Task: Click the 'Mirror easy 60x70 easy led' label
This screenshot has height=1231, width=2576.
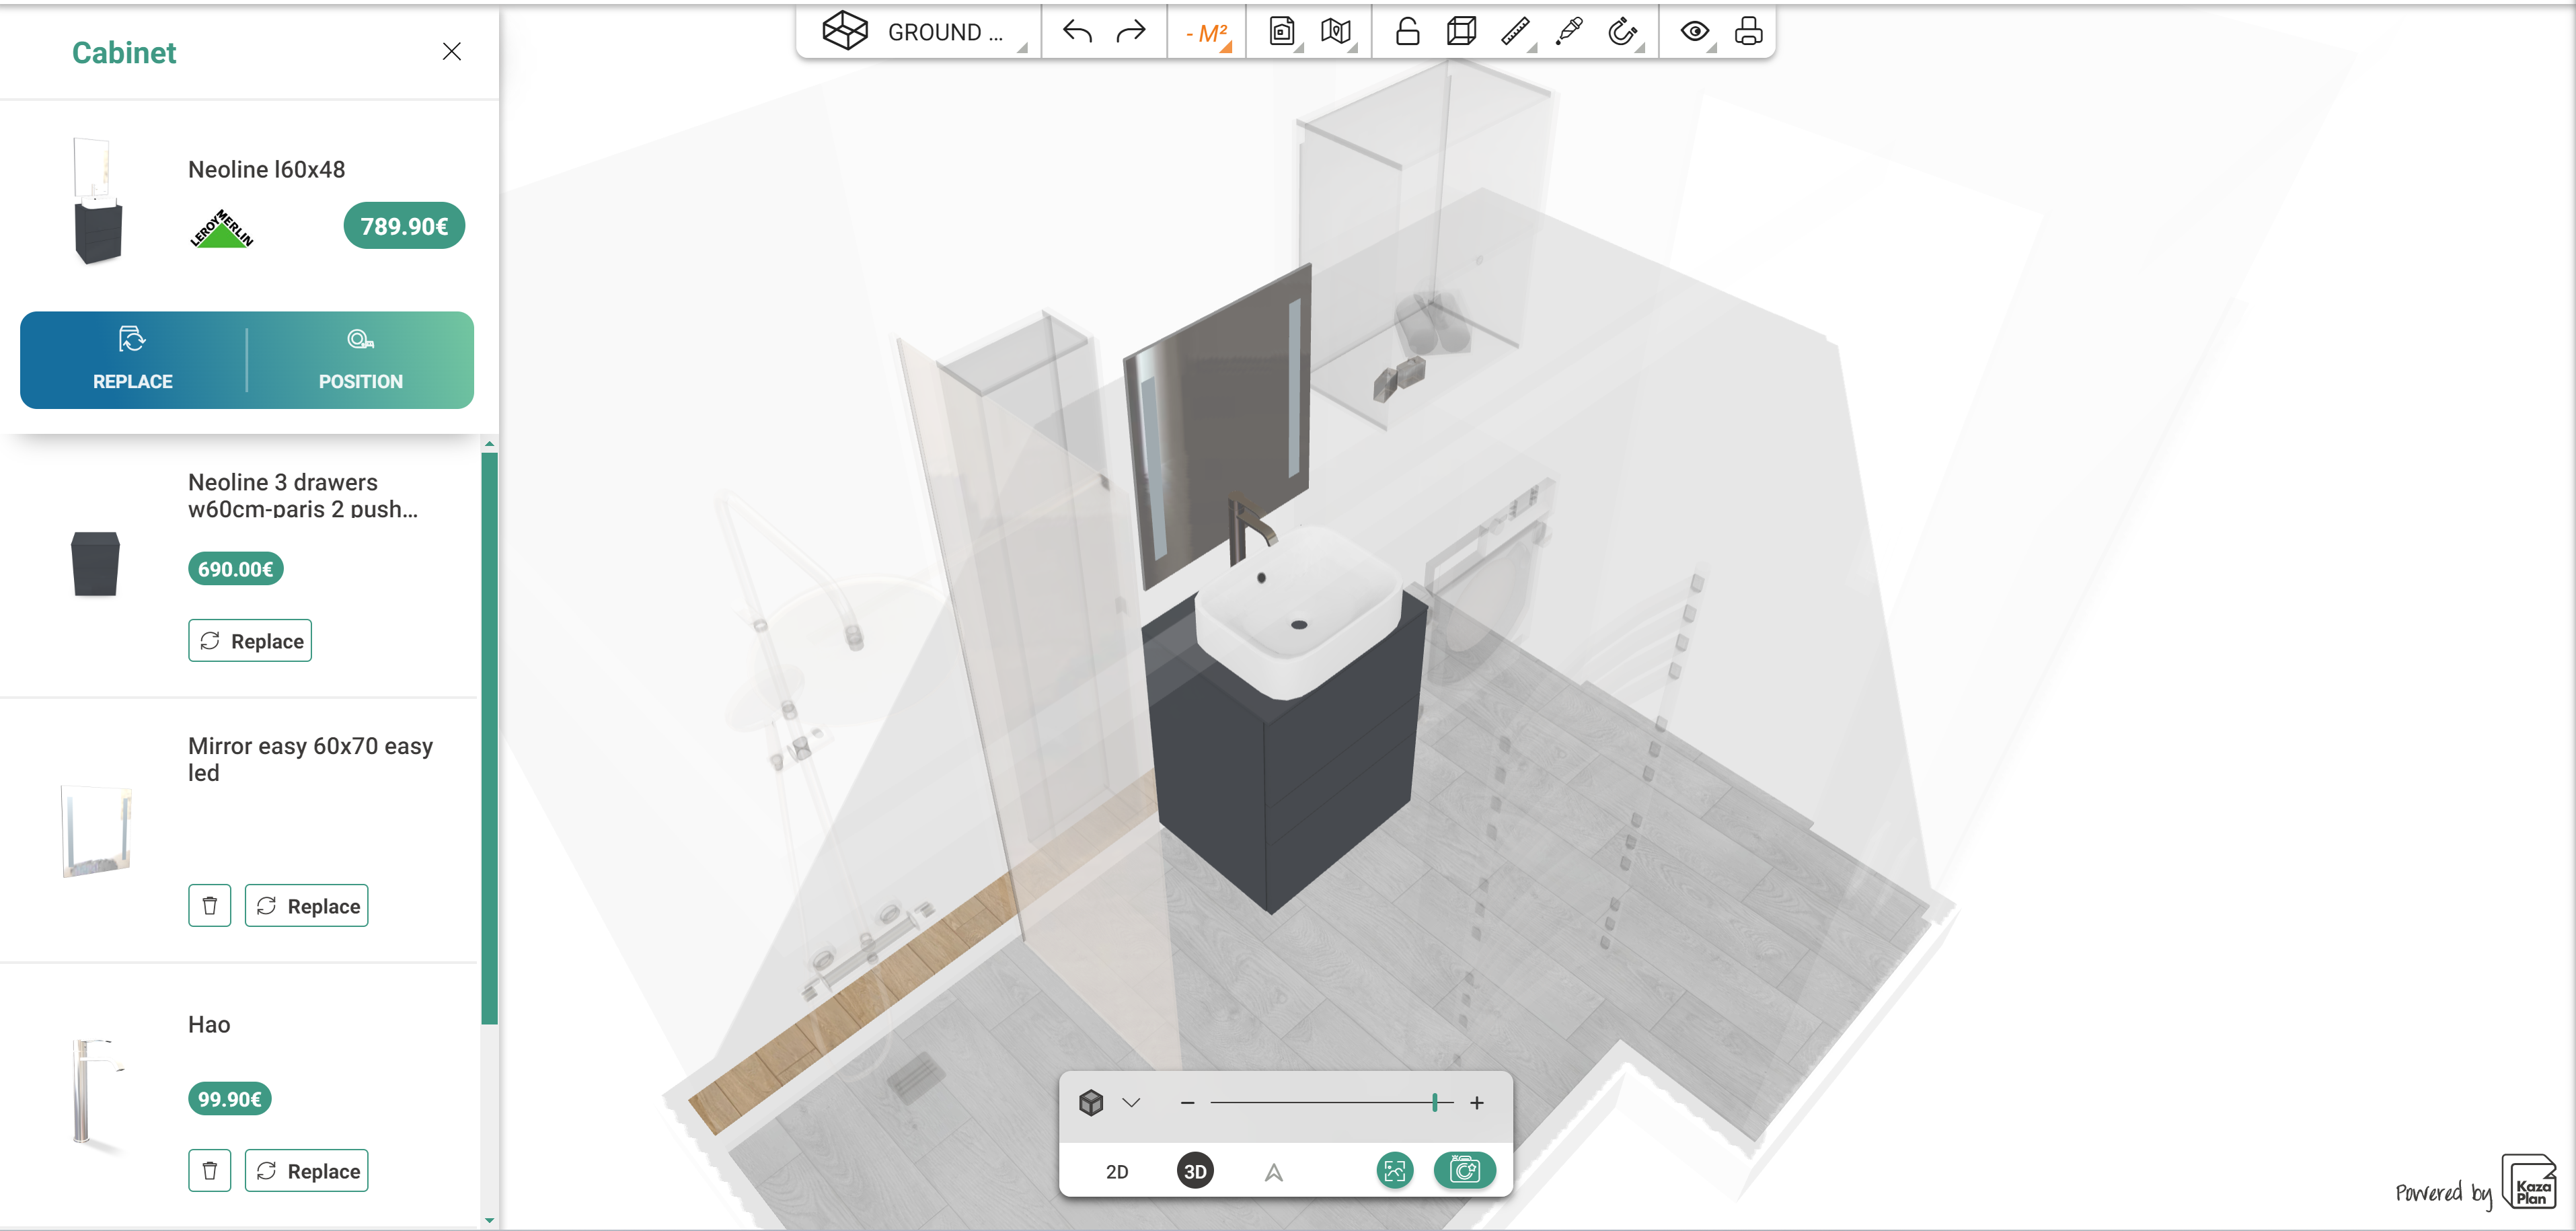Action: coord(311,759)
